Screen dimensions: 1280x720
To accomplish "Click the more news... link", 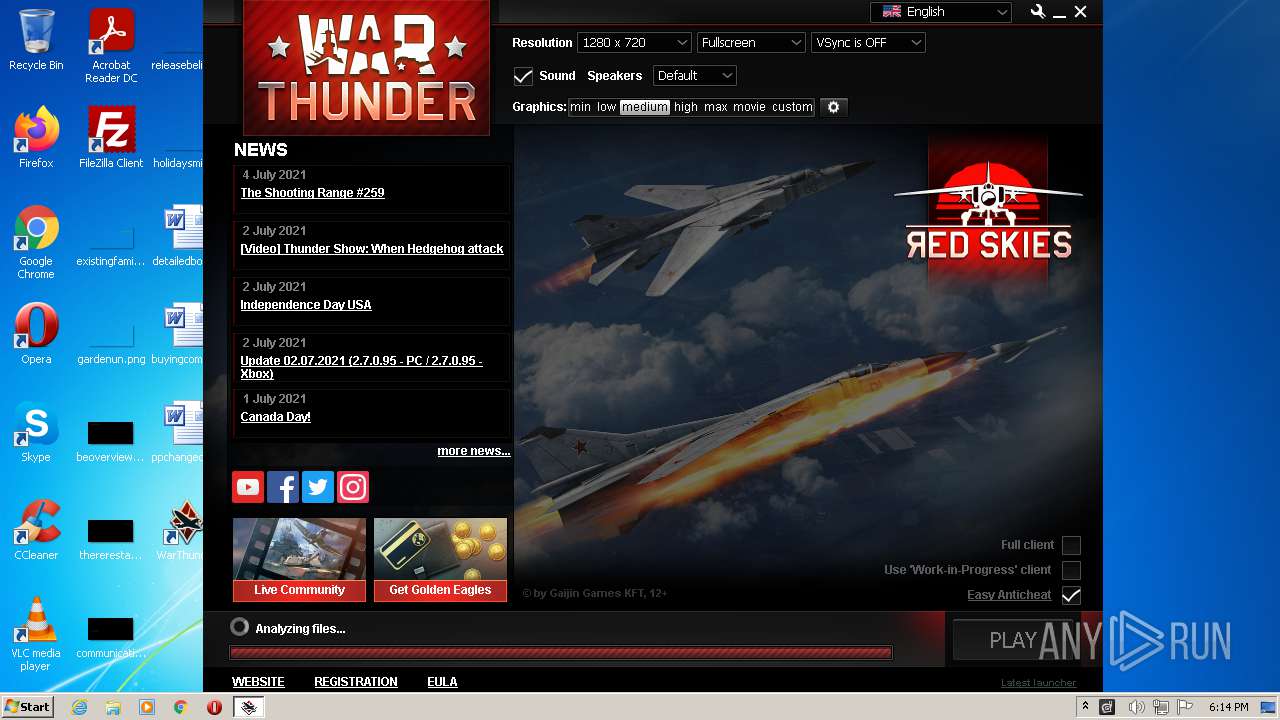I will coord(474,451).
